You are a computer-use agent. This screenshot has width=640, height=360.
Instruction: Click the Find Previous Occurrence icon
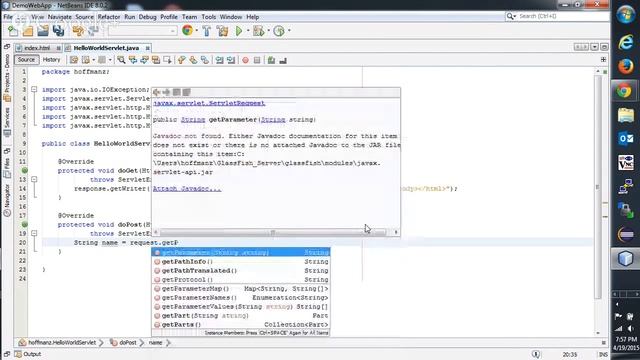point(133,60)
